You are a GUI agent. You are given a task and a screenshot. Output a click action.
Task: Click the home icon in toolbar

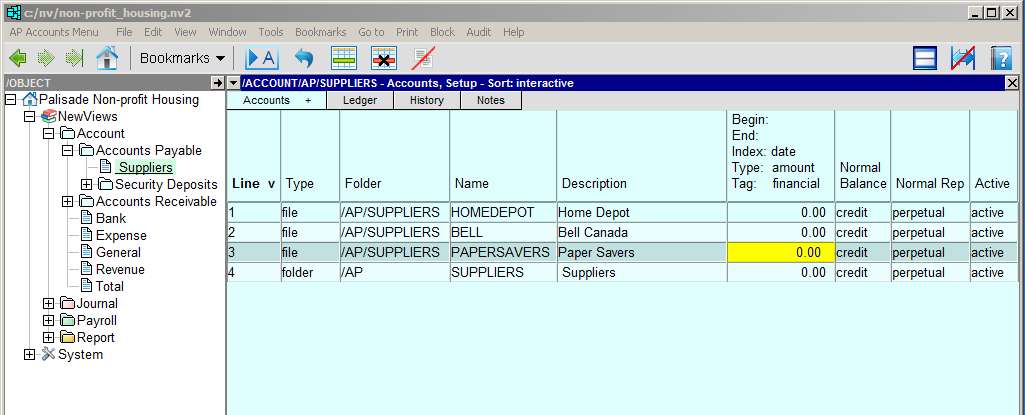(106, 58)
